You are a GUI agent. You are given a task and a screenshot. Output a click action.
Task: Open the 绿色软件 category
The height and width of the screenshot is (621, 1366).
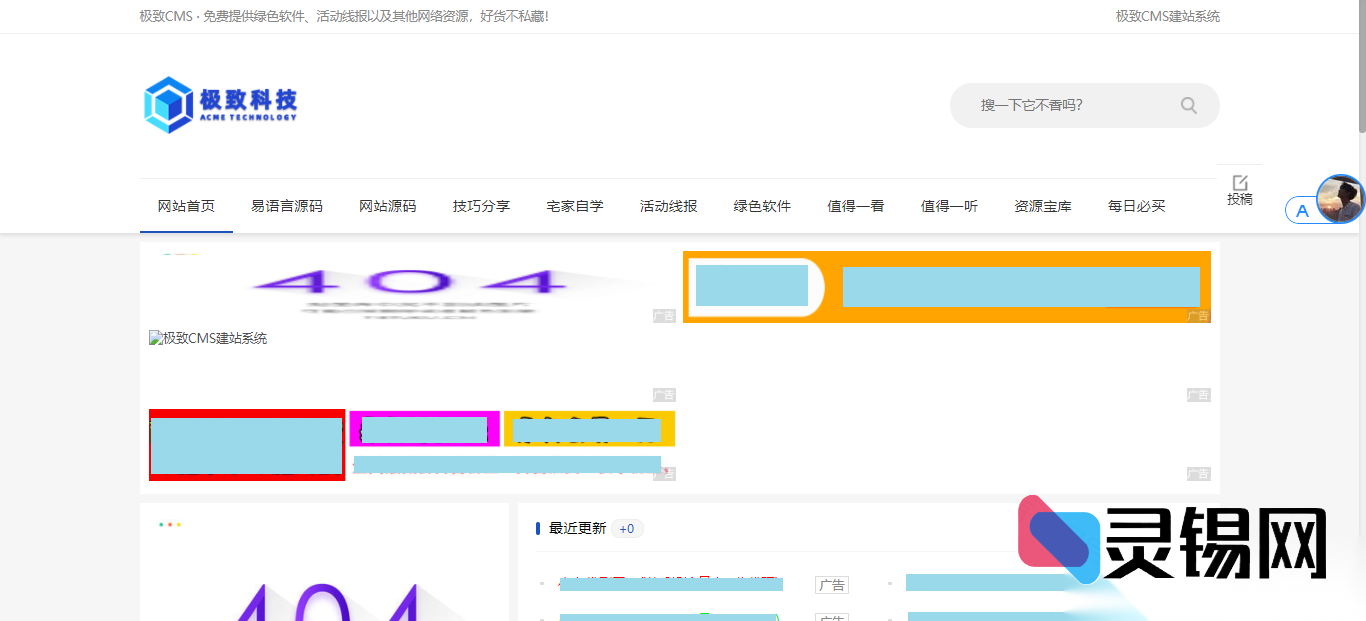761,205
